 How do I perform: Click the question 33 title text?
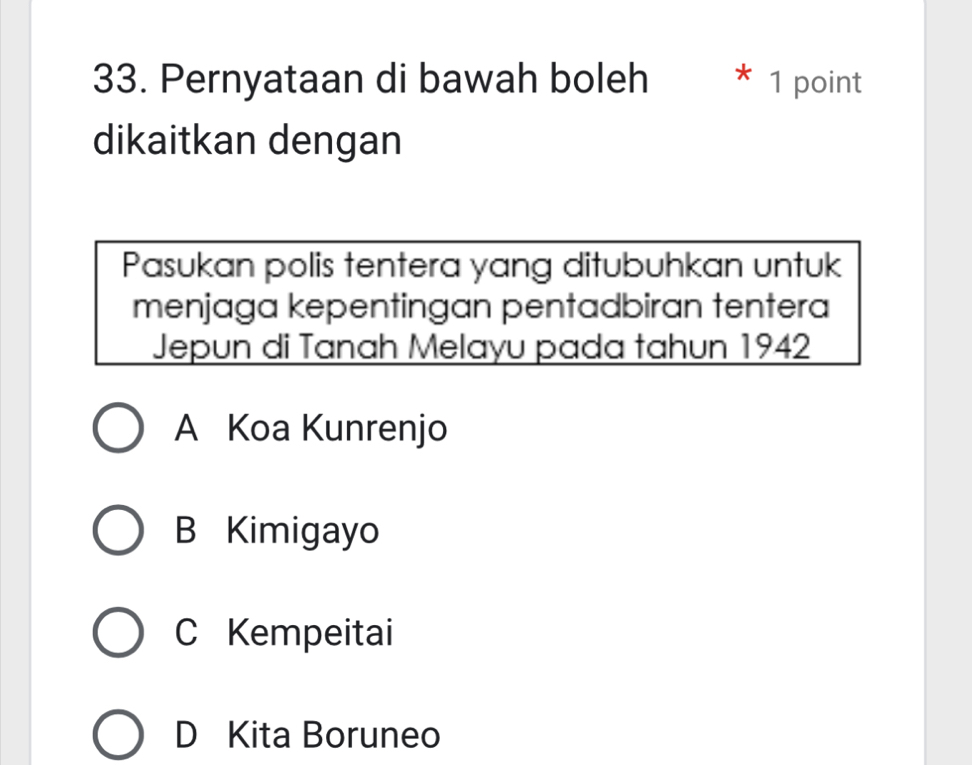click(369, 80)
